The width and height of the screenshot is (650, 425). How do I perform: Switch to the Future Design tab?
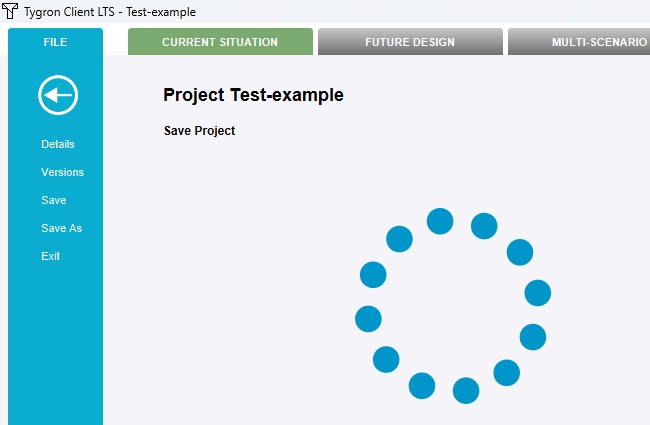pyautogui.click(x=409, y=42)
